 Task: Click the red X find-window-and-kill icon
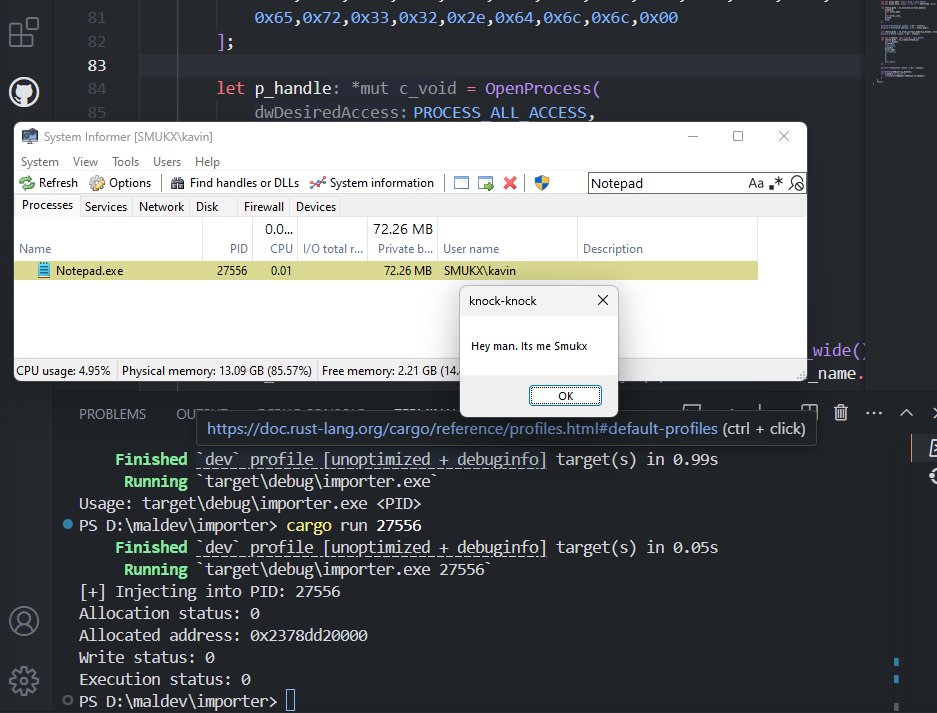(510, 183)
